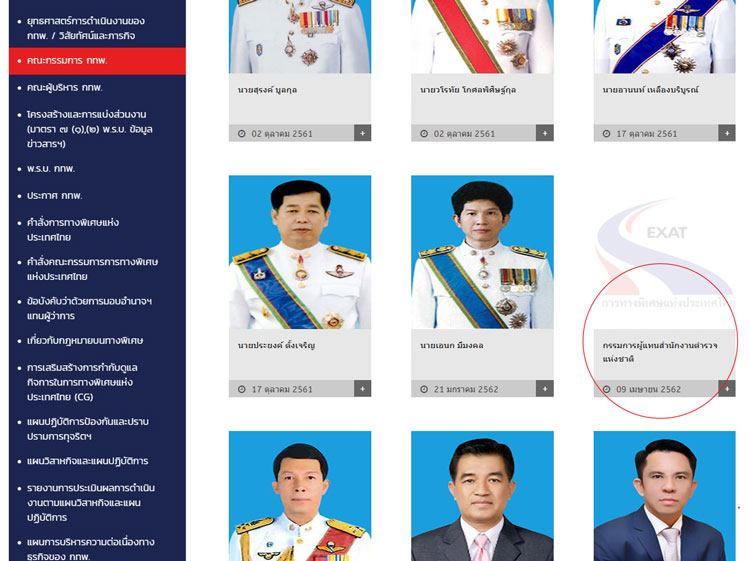Click นายประยงค์ ตั้งเจริญ name link
The width and height of the screenshot is (750, 561).
click(276, 345)
